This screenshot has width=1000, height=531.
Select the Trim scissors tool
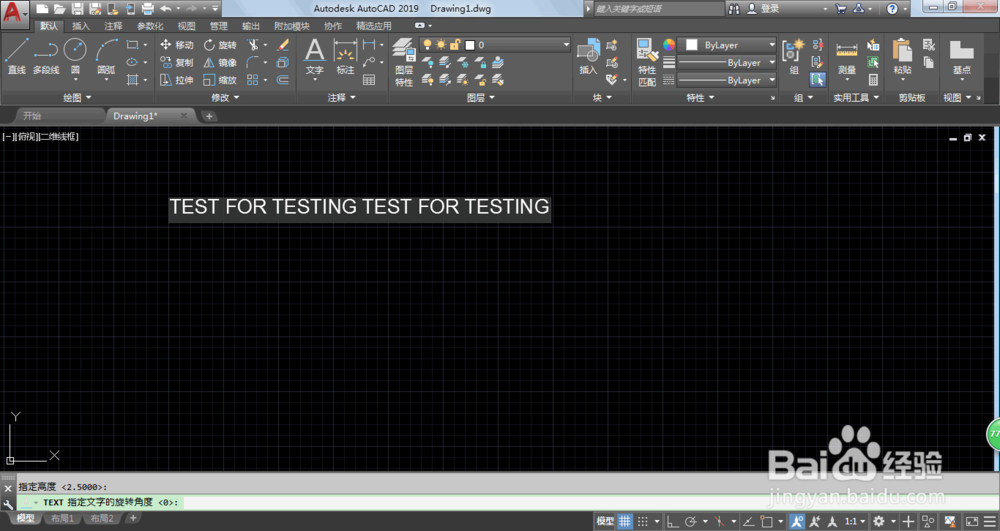253,45
